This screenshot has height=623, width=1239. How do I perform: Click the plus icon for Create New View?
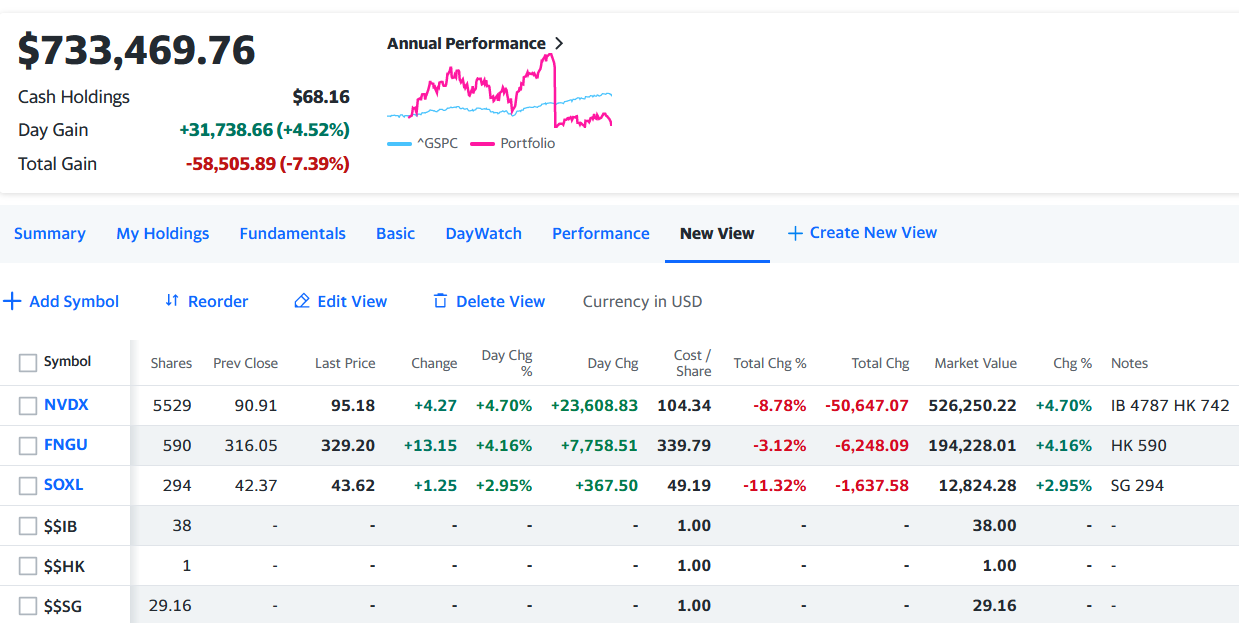point(795,233)
